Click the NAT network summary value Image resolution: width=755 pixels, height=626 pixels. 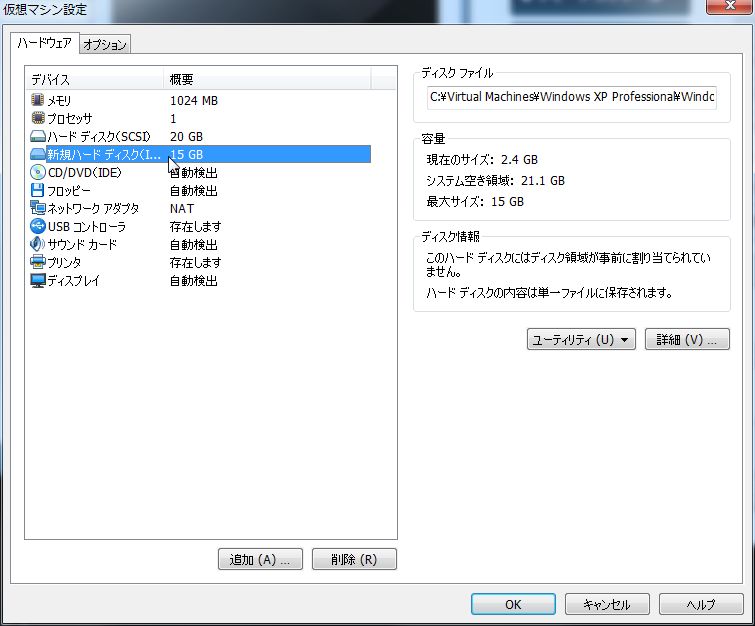(182, 209)
